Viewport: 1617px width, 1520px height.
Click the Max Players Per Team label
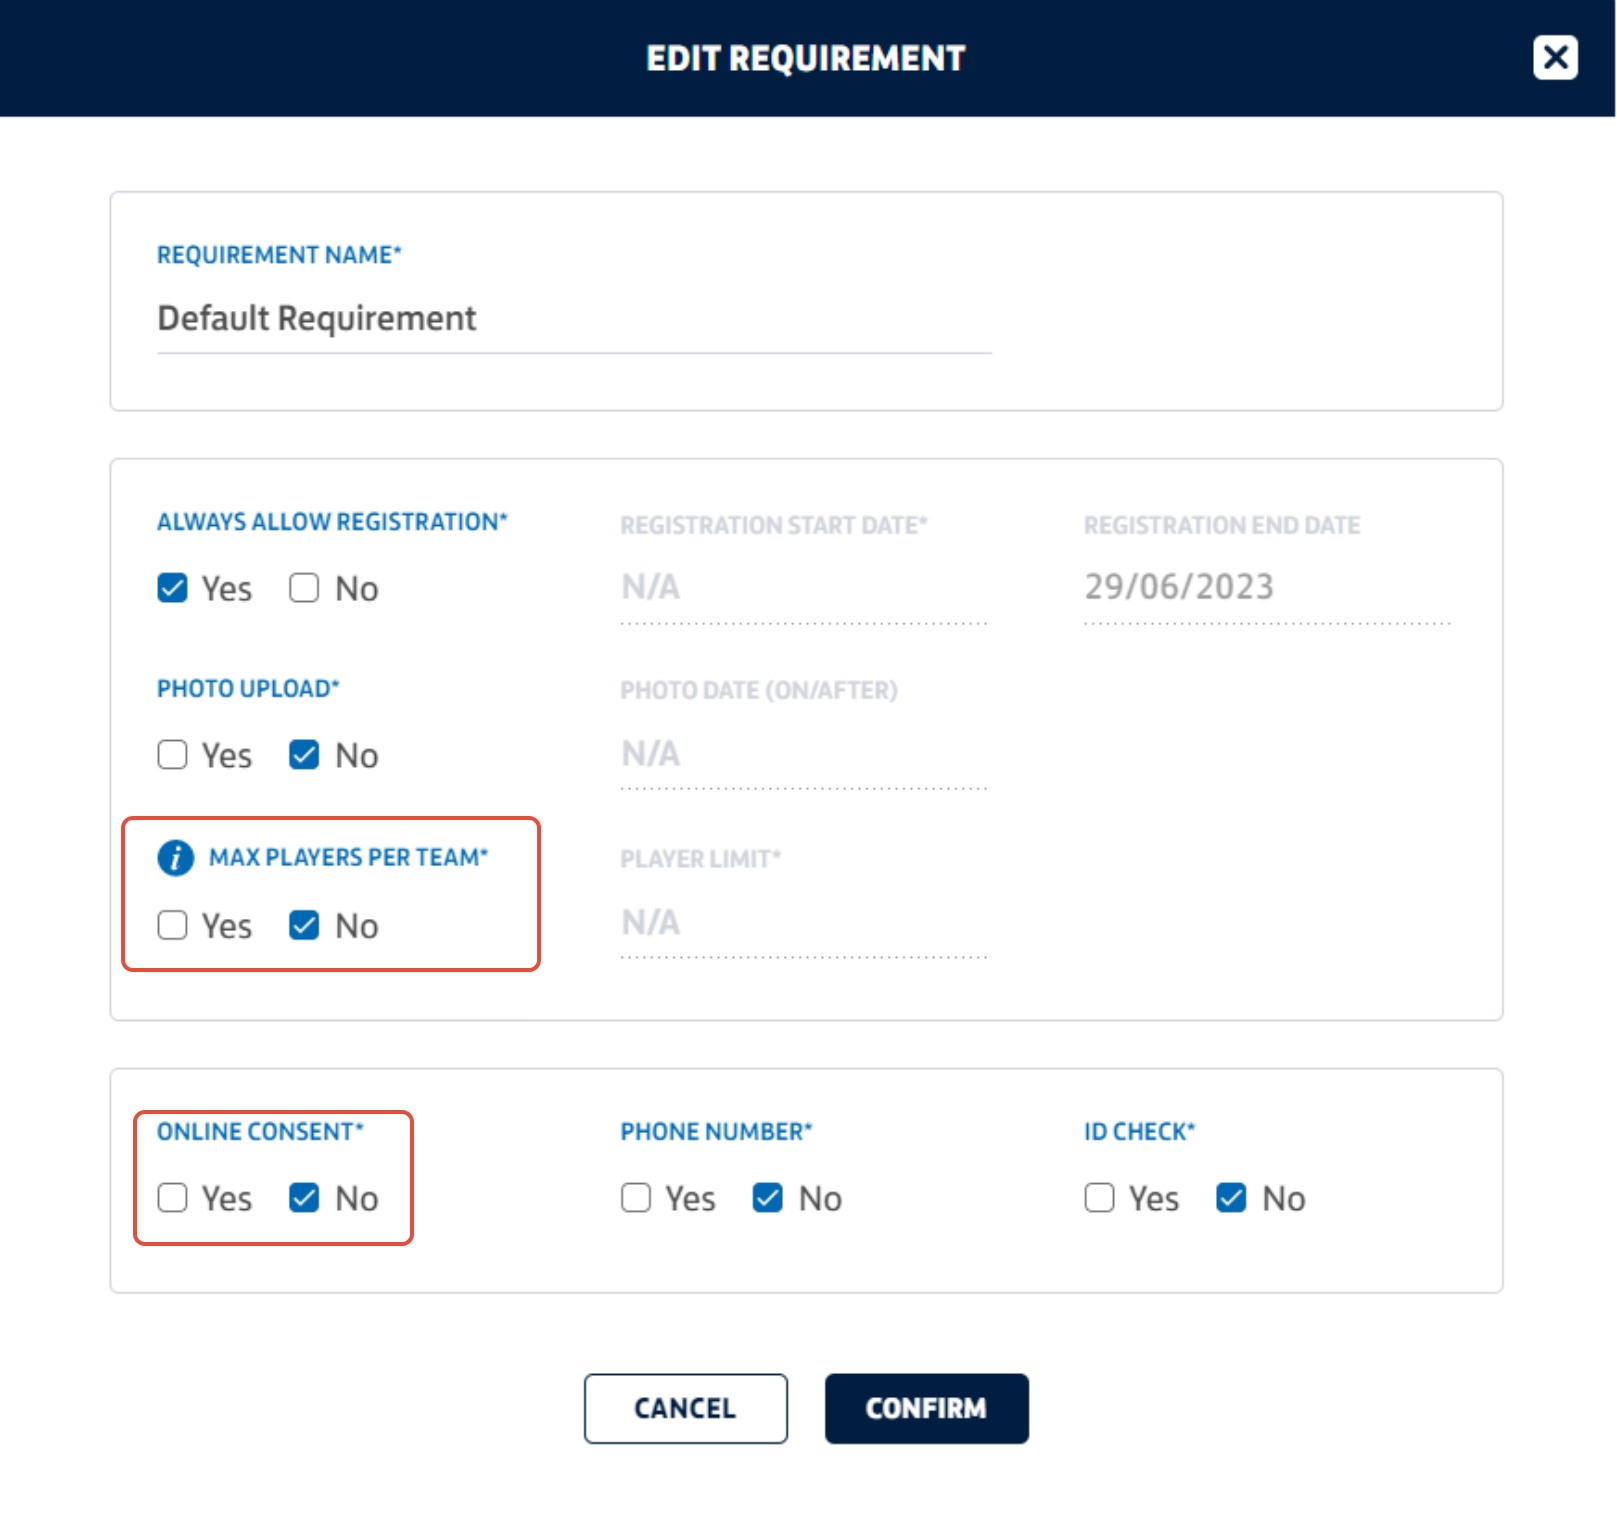tap(348, 857)
